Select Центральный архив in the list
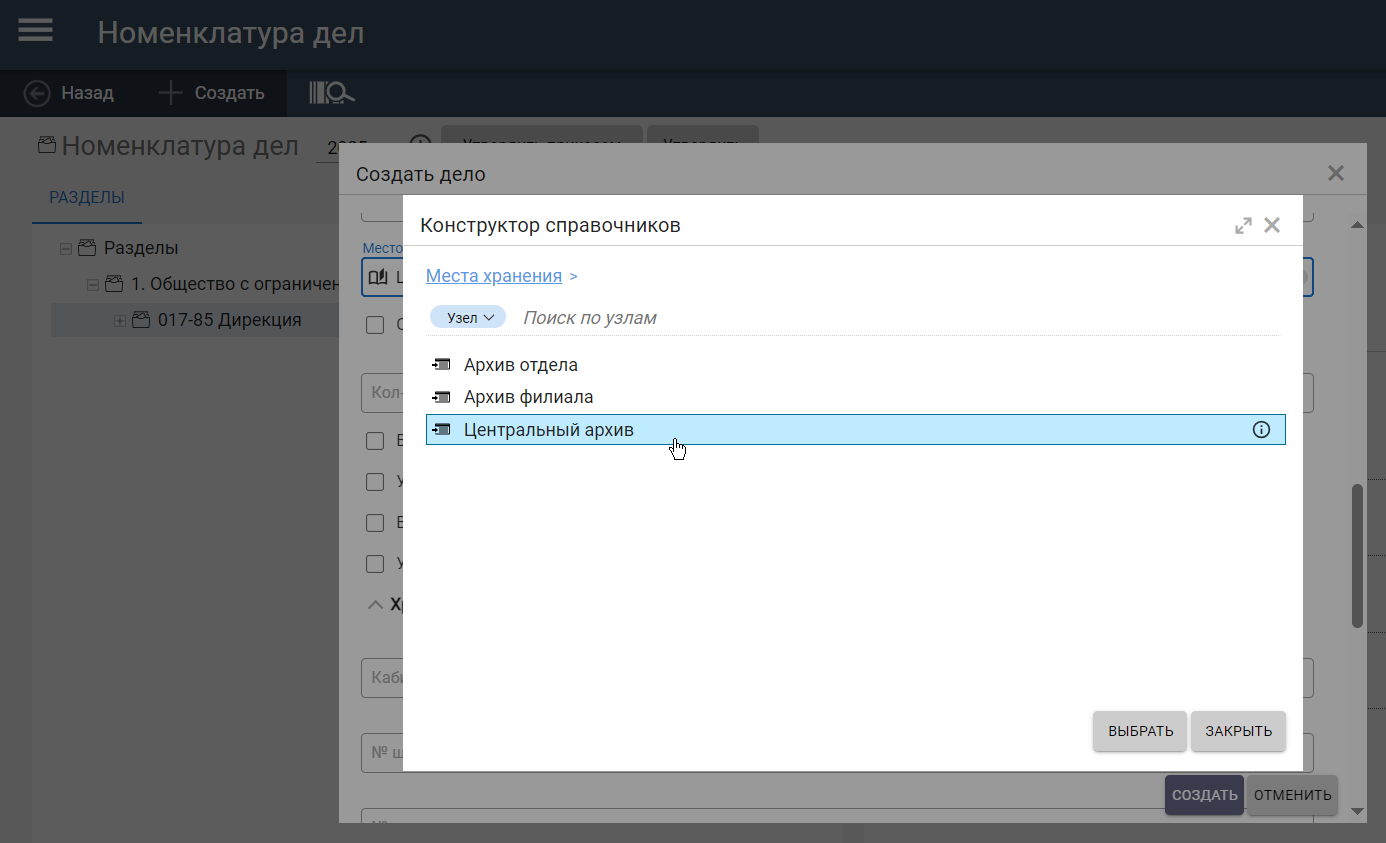 tap(548, 430)
